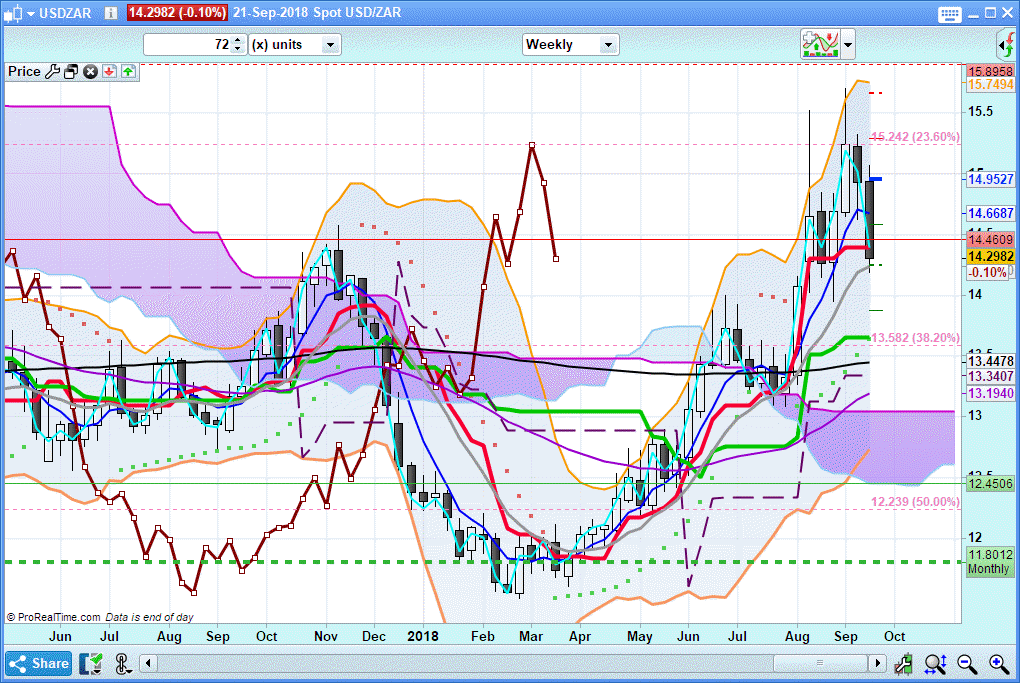The height and width of the screenshot is (683, 1020).
Task: Add an indicator via the indicators icon
Action: pos(820,44)
